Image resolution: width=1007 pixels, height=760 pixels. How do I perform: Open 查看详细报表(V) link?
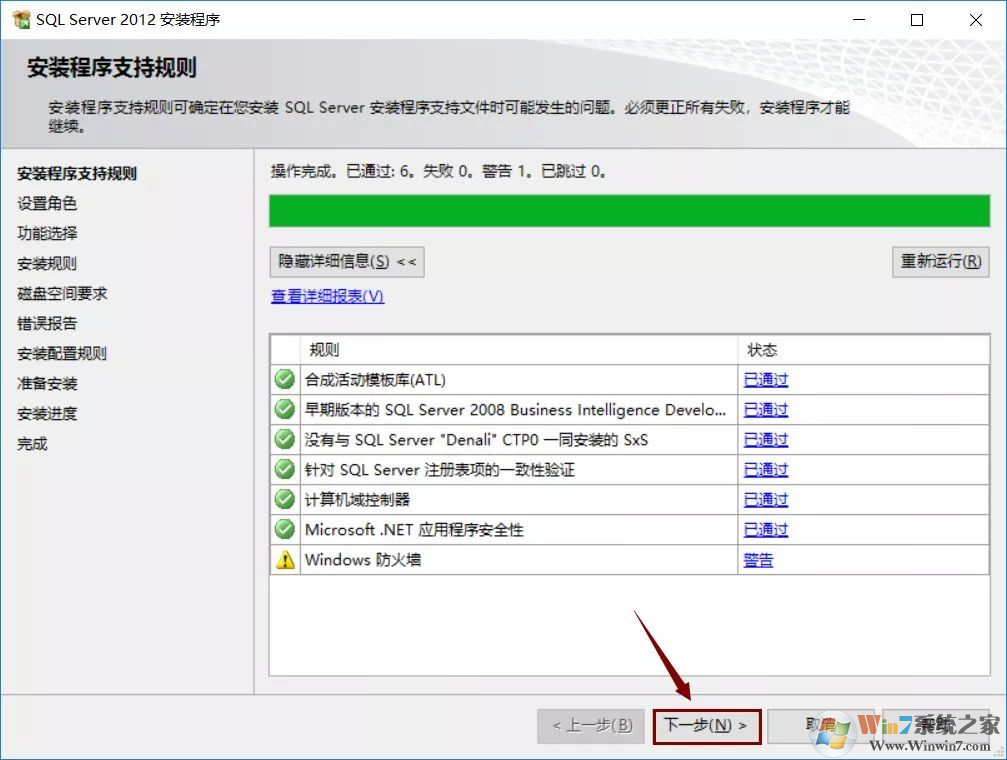point(328,296)
